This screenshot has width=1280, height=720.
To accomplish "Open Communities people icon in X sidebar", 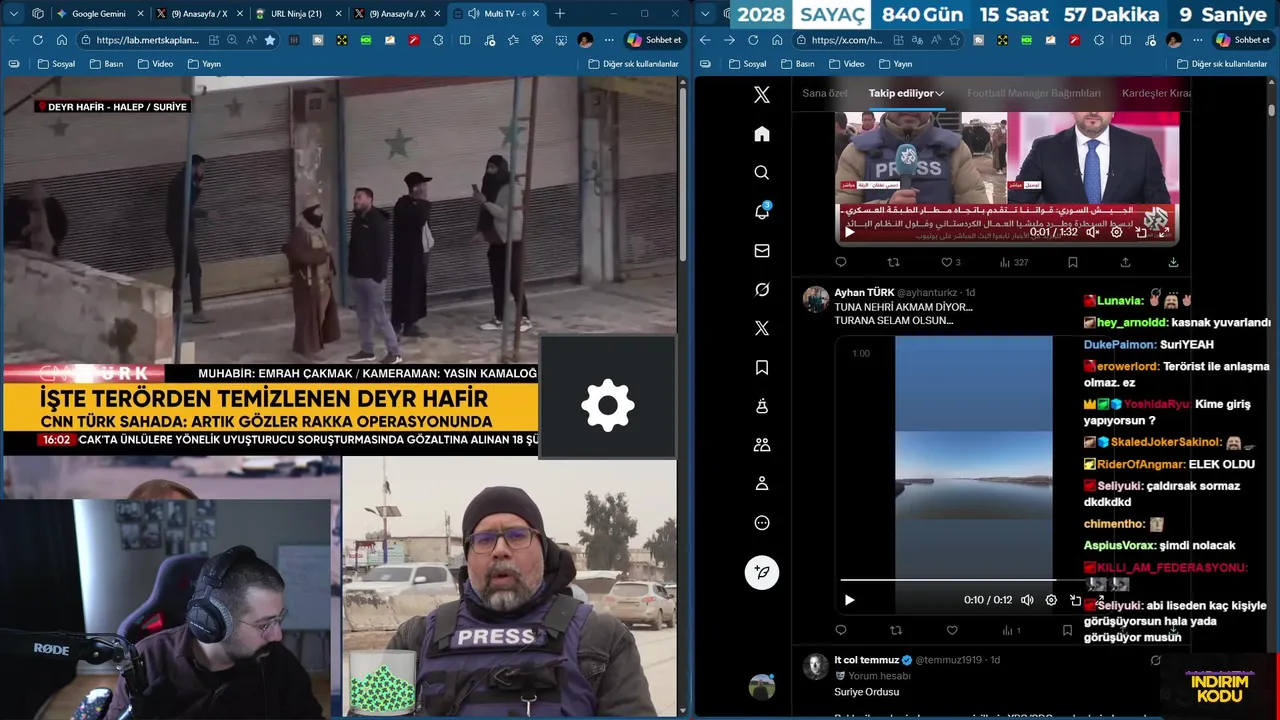I will point(762,445).
